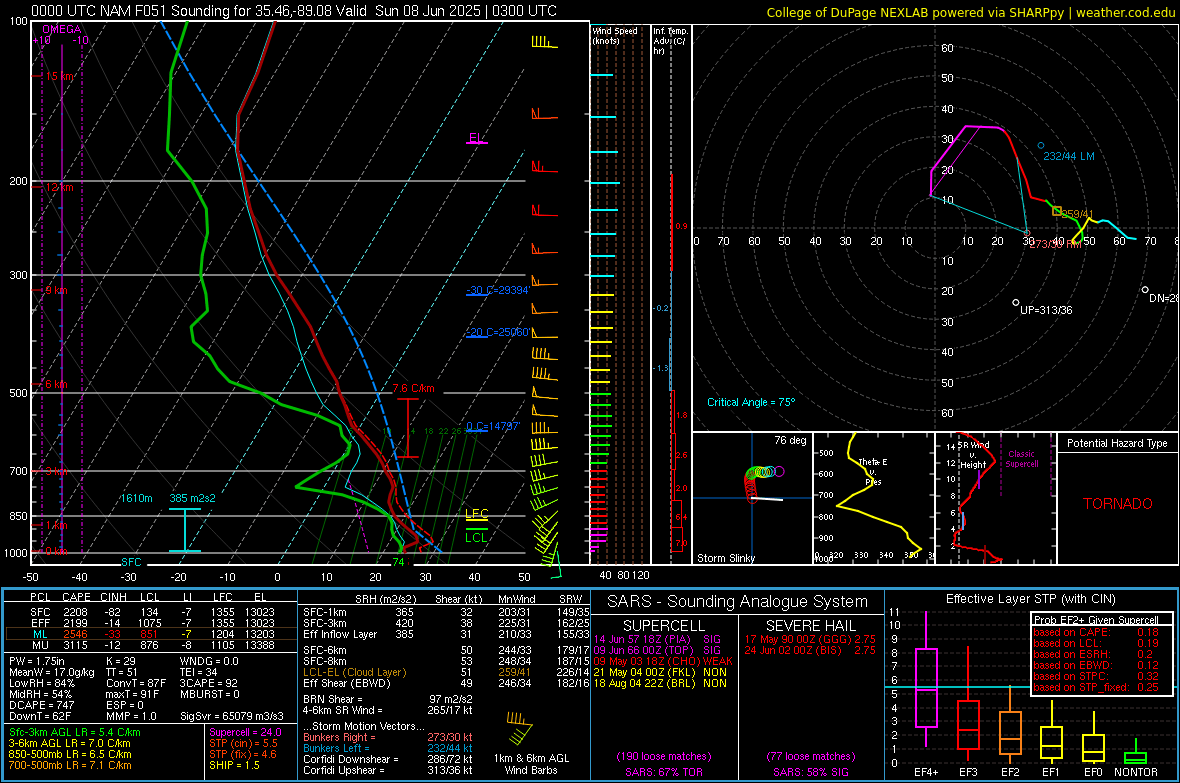
Task: Select the MU parcel row with CAPE 3115
Action: 151,645
